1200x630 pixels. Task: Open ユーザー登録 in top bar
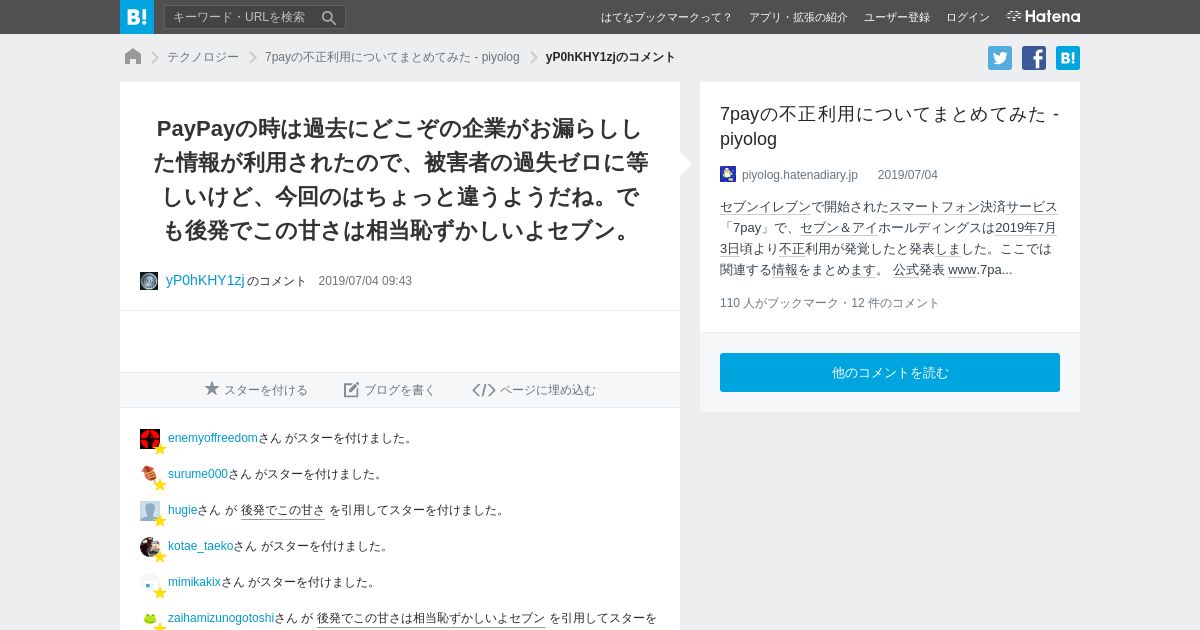pyautogui.click(x=897, y=17)
